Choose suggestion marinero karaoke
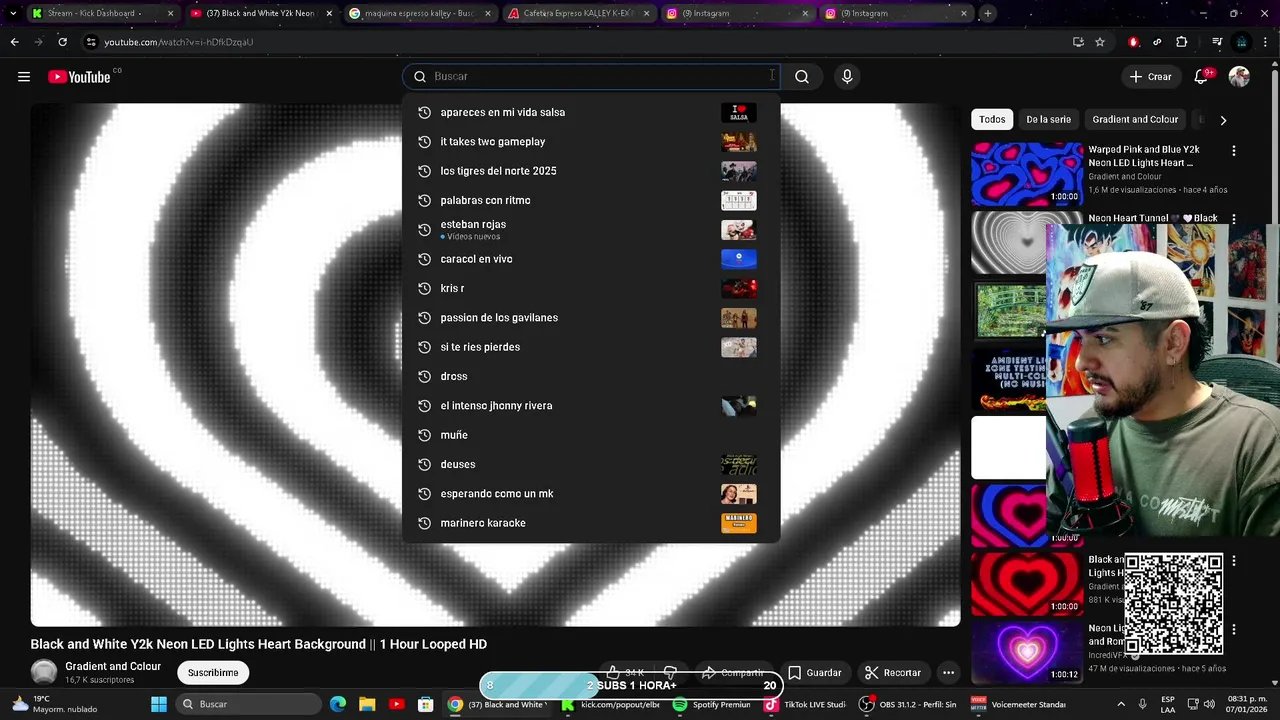Image resolution: width=1280 pixels, height=720 pixels. pyautogui.click(x=591, y=523)
